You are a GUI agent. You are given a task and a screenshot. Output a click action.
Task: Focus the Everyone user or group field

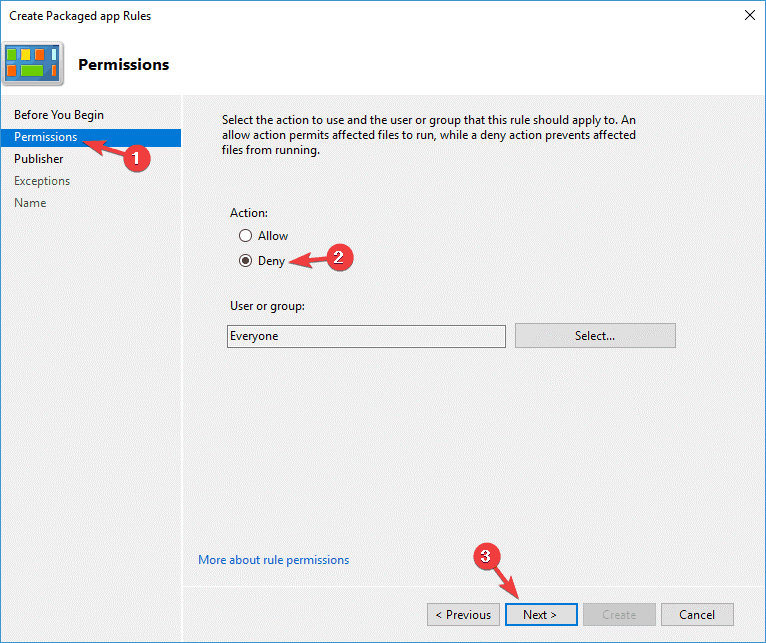point(366,336)
